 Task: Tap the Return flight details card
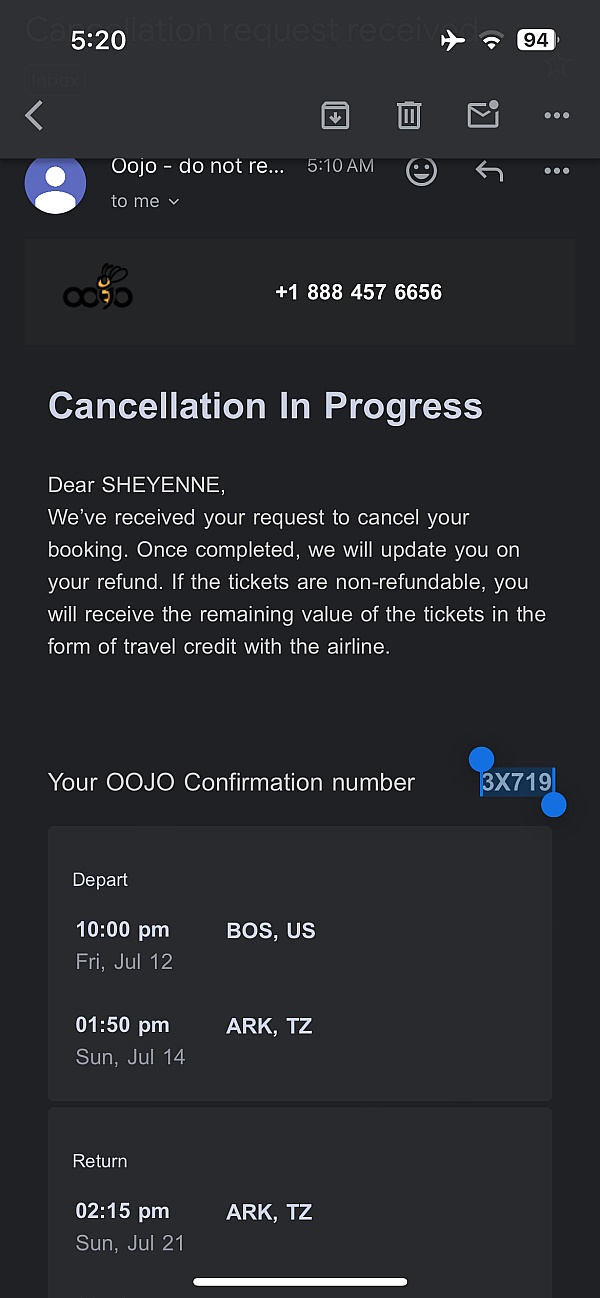point(300,1200)
